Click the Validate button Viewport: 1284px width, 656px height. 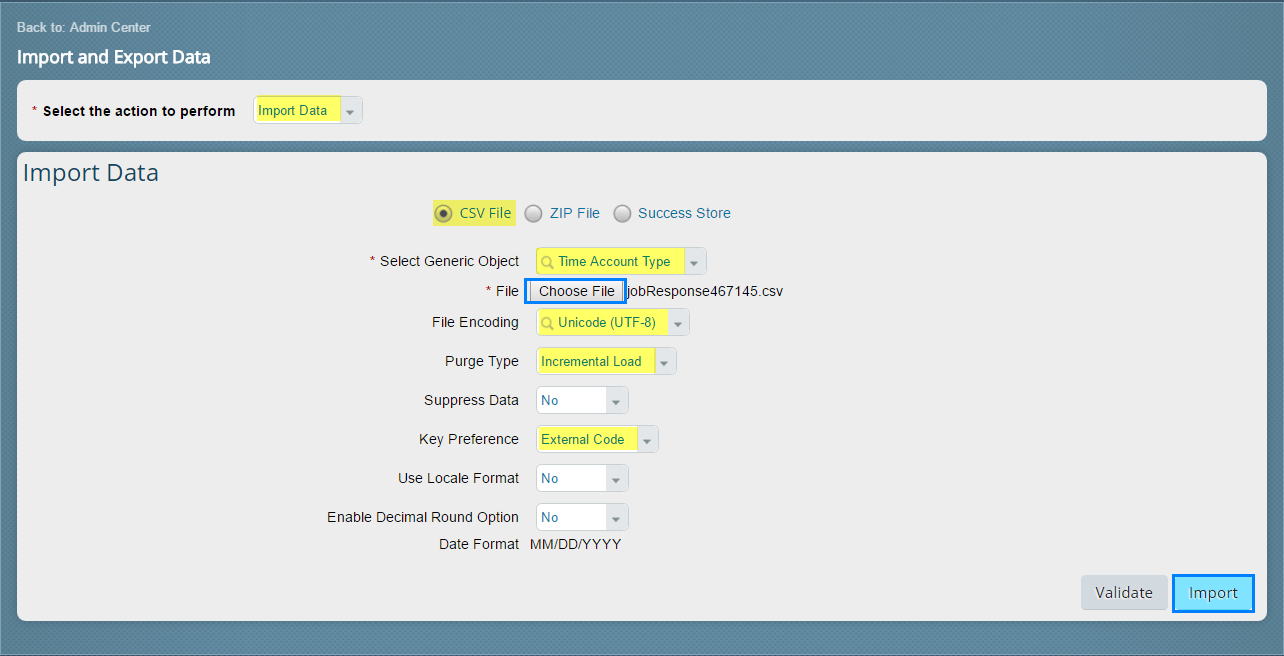click(1124, 593)
